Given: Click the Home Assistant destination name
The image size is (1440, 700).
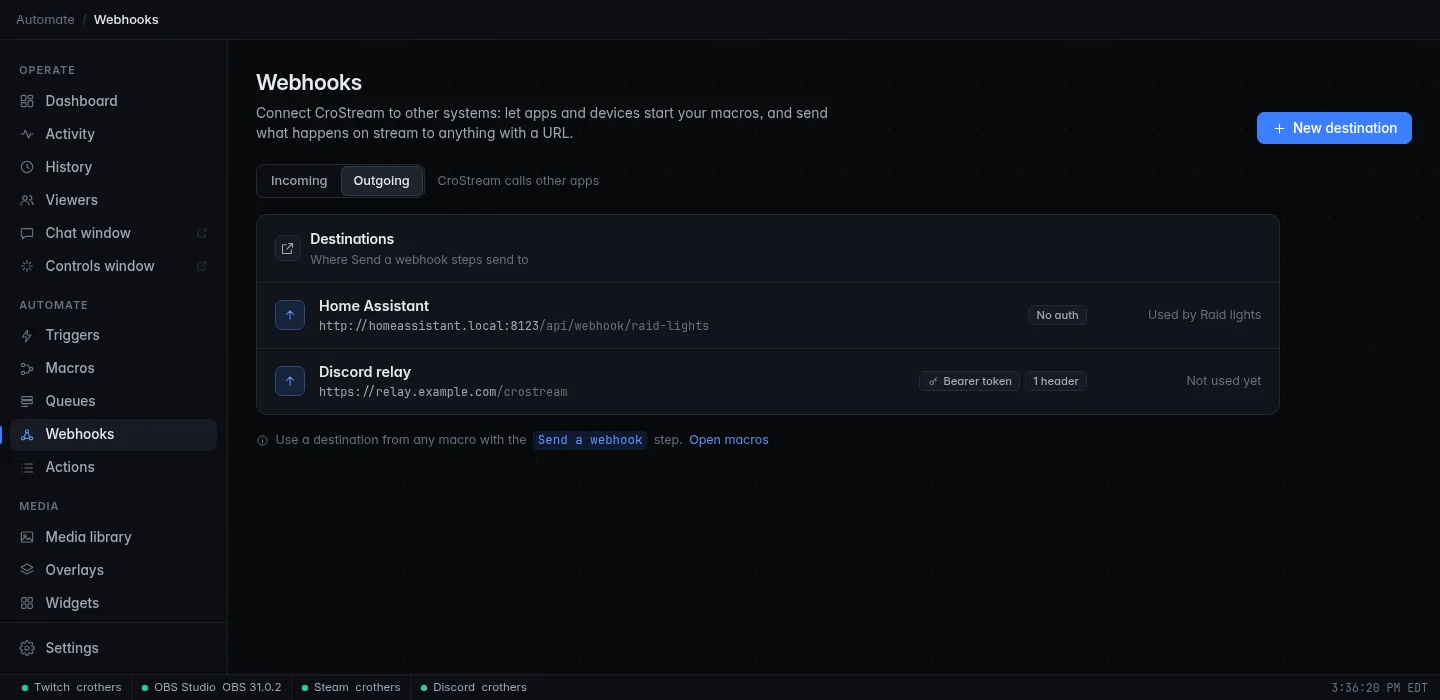Looking at the screenshot, I should [x=374, y=306].
